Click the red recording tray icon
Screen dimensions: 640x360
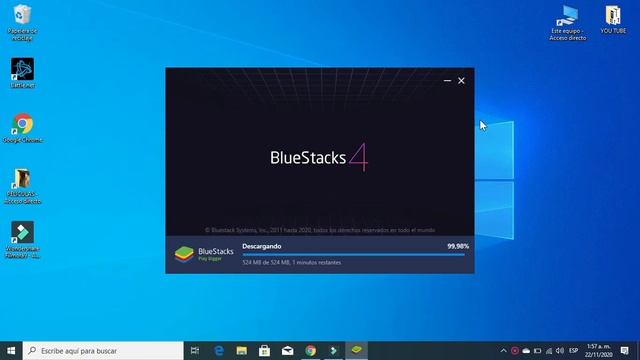(515, 351)
